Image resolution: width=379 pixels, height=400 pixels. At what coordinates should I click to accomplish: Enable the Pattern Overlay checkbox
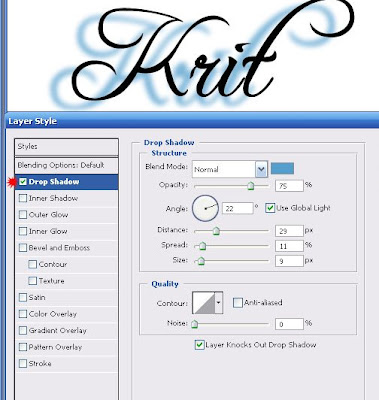23,347
